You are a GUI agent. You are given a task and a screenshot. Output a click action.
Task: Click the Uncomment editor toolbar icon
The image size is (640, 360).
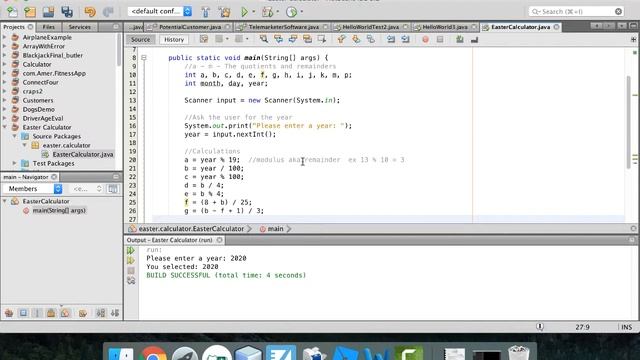[x=474, y=39]
